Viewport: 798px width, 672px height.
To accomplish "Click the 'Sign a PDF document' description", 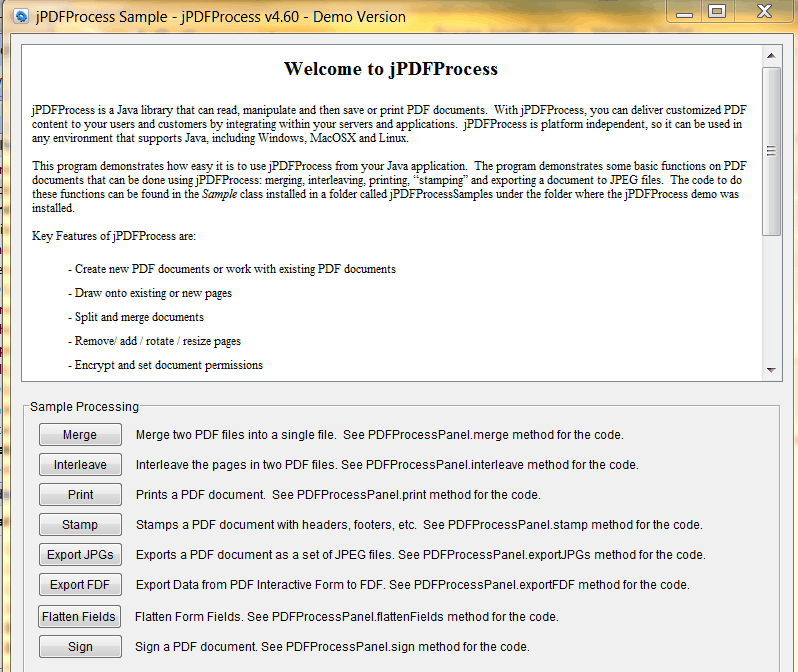I will pos(332,647).
